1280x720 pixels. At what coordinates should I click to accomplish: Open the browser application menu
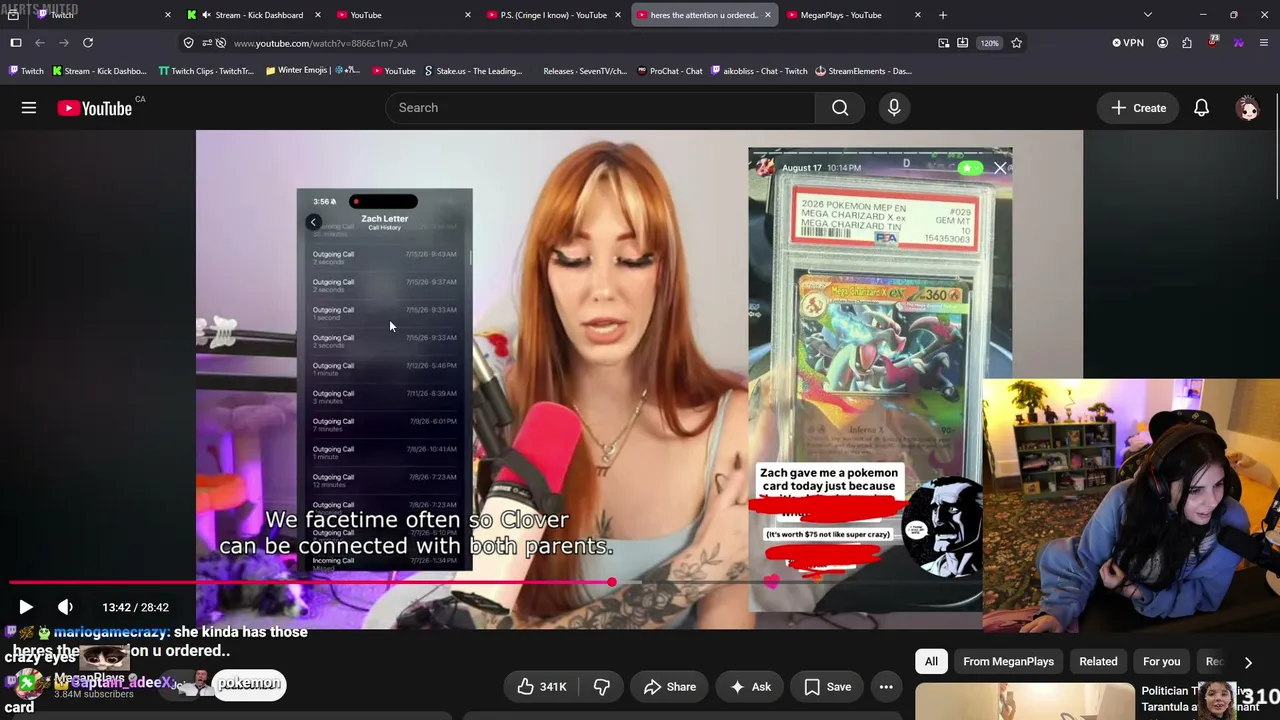[1264, 43]
